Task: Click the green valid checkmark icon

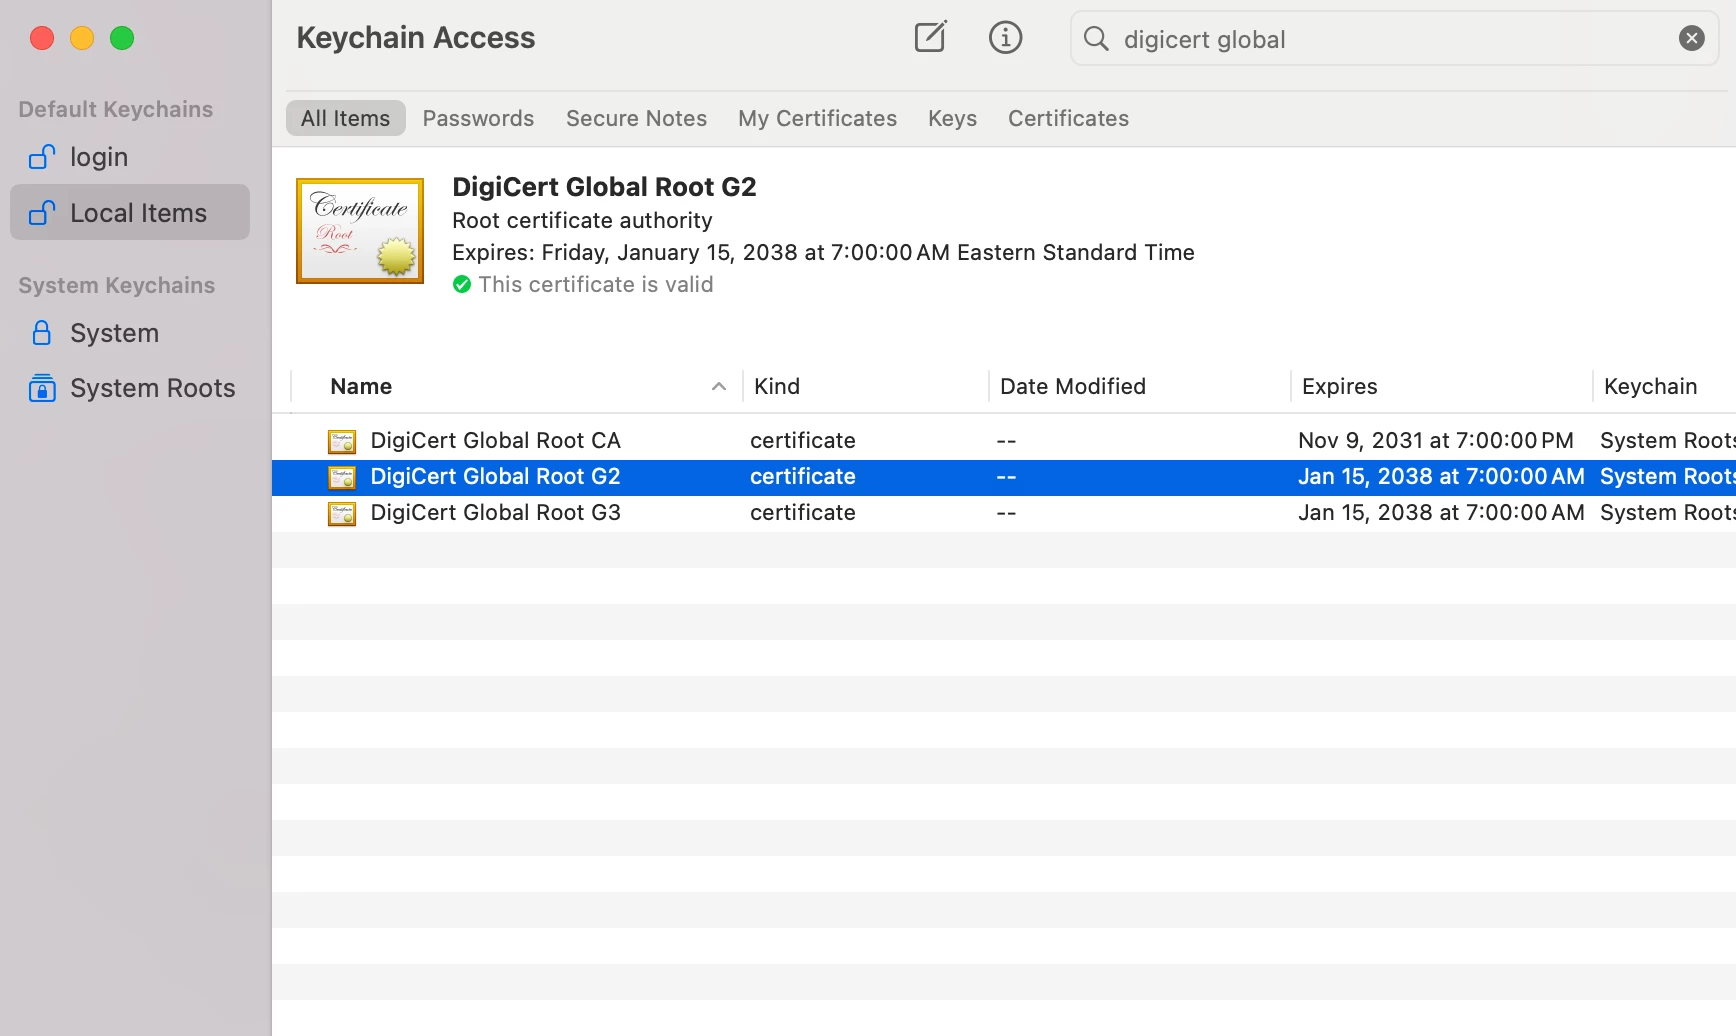Action: point(462,285)
